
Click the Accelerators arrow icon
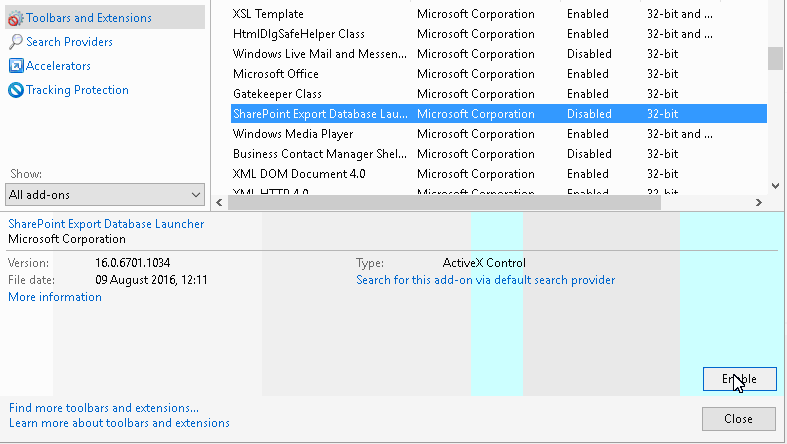click(x=16, y=66)
